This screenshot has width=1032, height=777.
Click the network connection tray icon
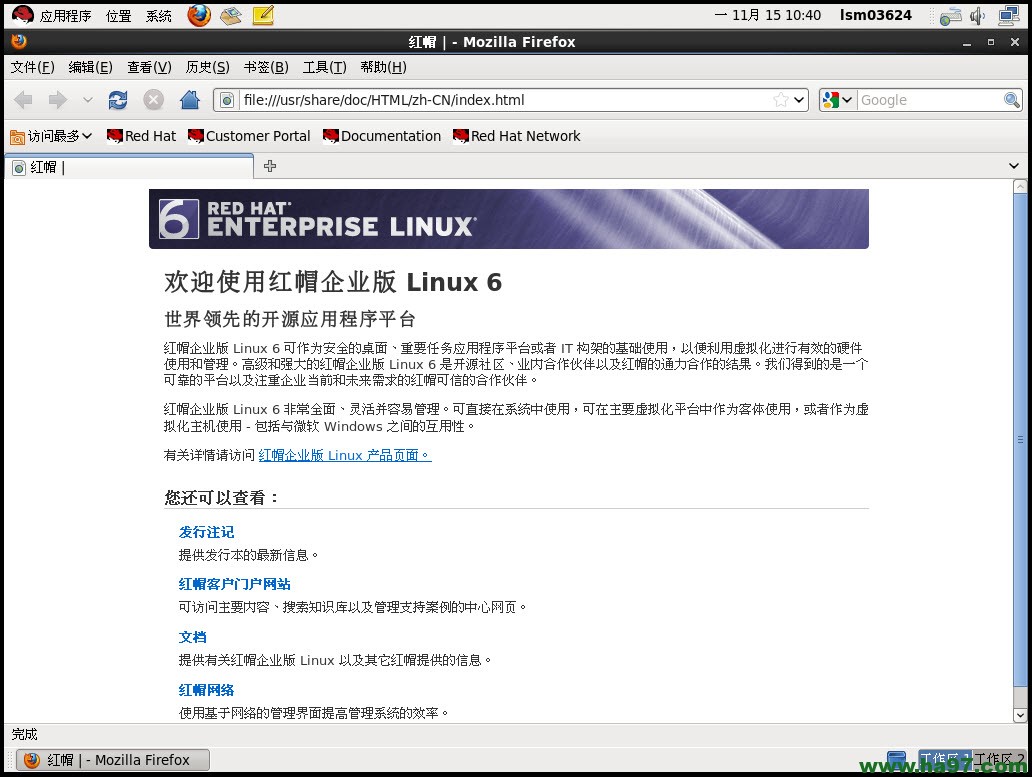coord(1008,16)
